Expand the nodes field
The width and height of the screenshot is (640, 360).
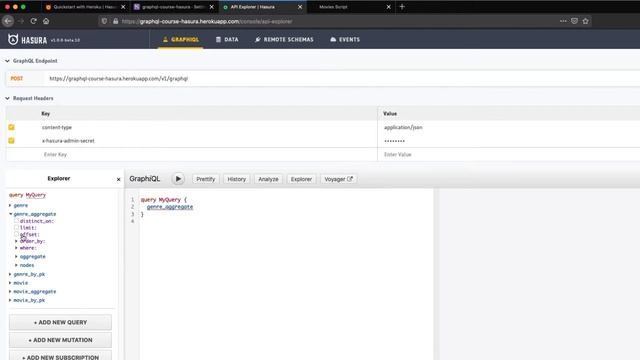(x=16, y=265)
